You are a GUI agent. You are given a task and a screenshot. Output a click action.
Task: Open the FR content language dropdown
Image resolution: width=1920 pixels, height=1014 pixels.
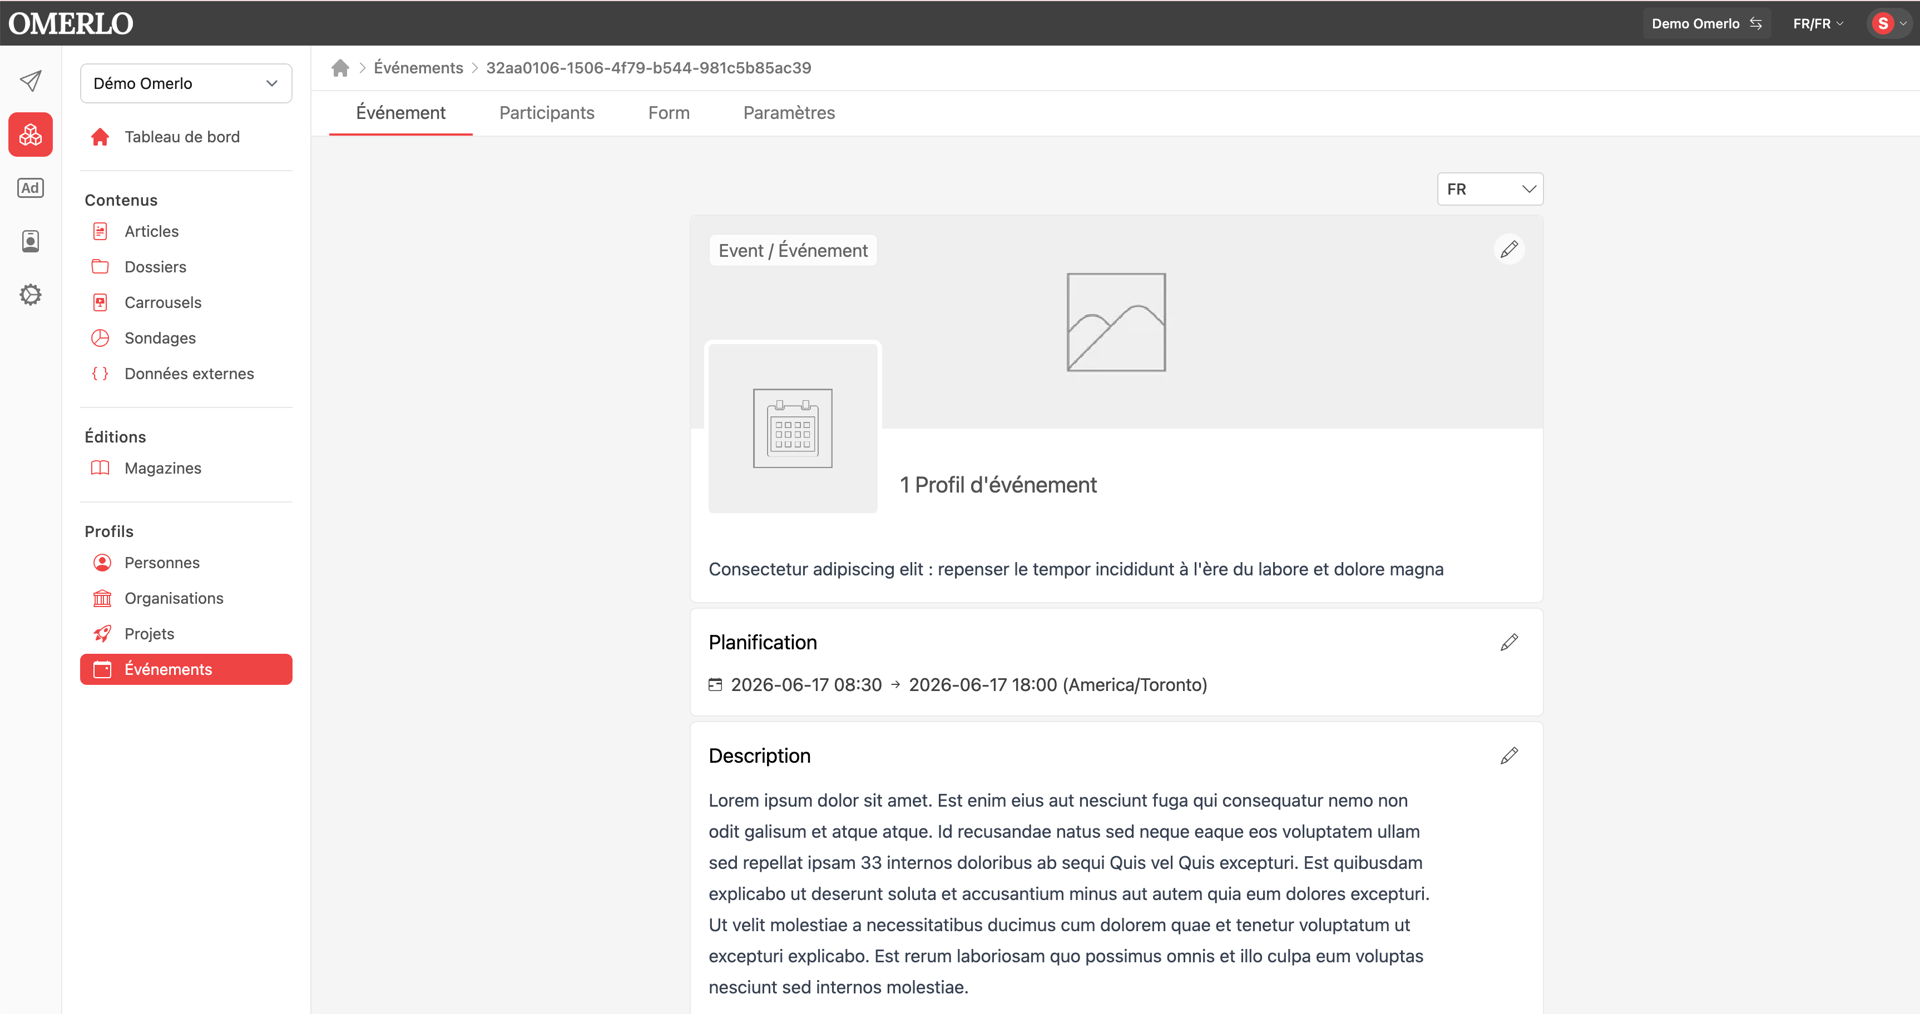1490,189
